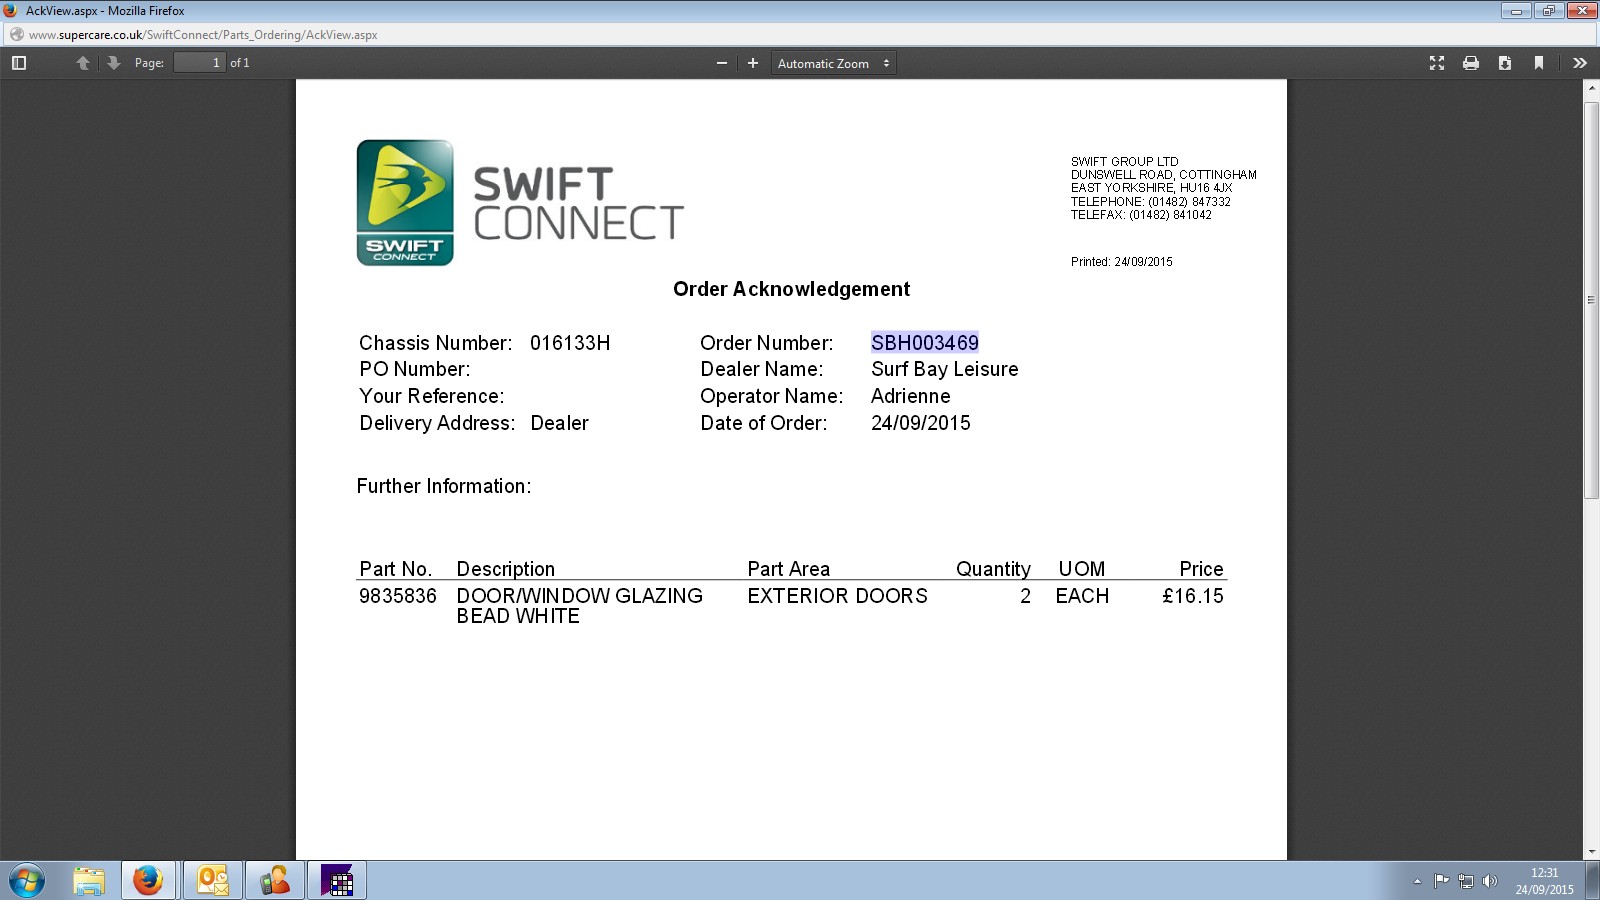Go to next page arrow
The width and height of the screenshot is (1600, 900).
coord(114,63)
